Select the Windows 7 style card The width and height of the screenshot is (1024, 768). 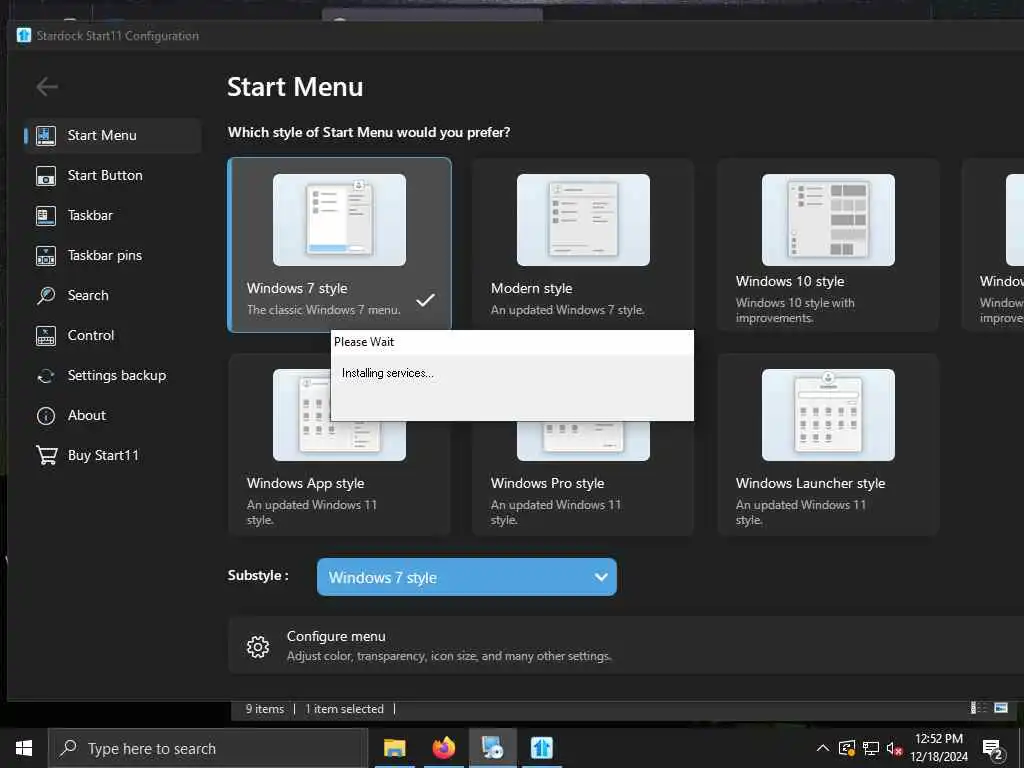pos(339,244)
